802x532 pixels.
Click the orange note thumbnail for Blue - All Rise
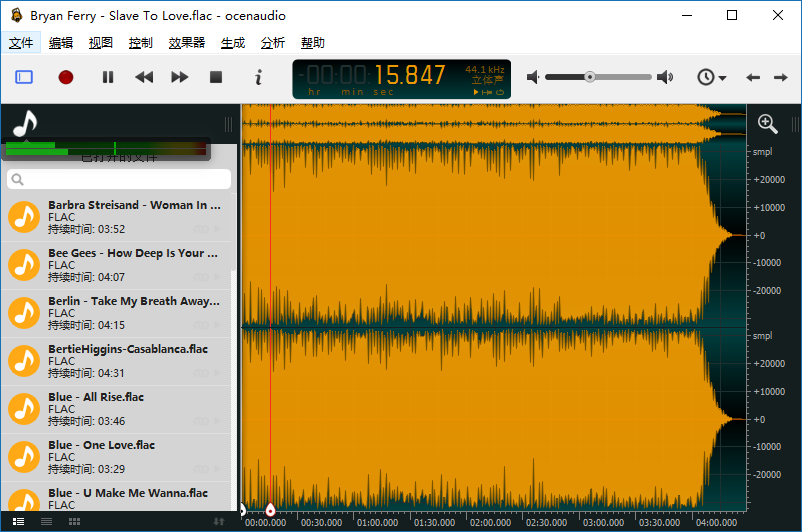pyautogui.click(x=24, y=409)
